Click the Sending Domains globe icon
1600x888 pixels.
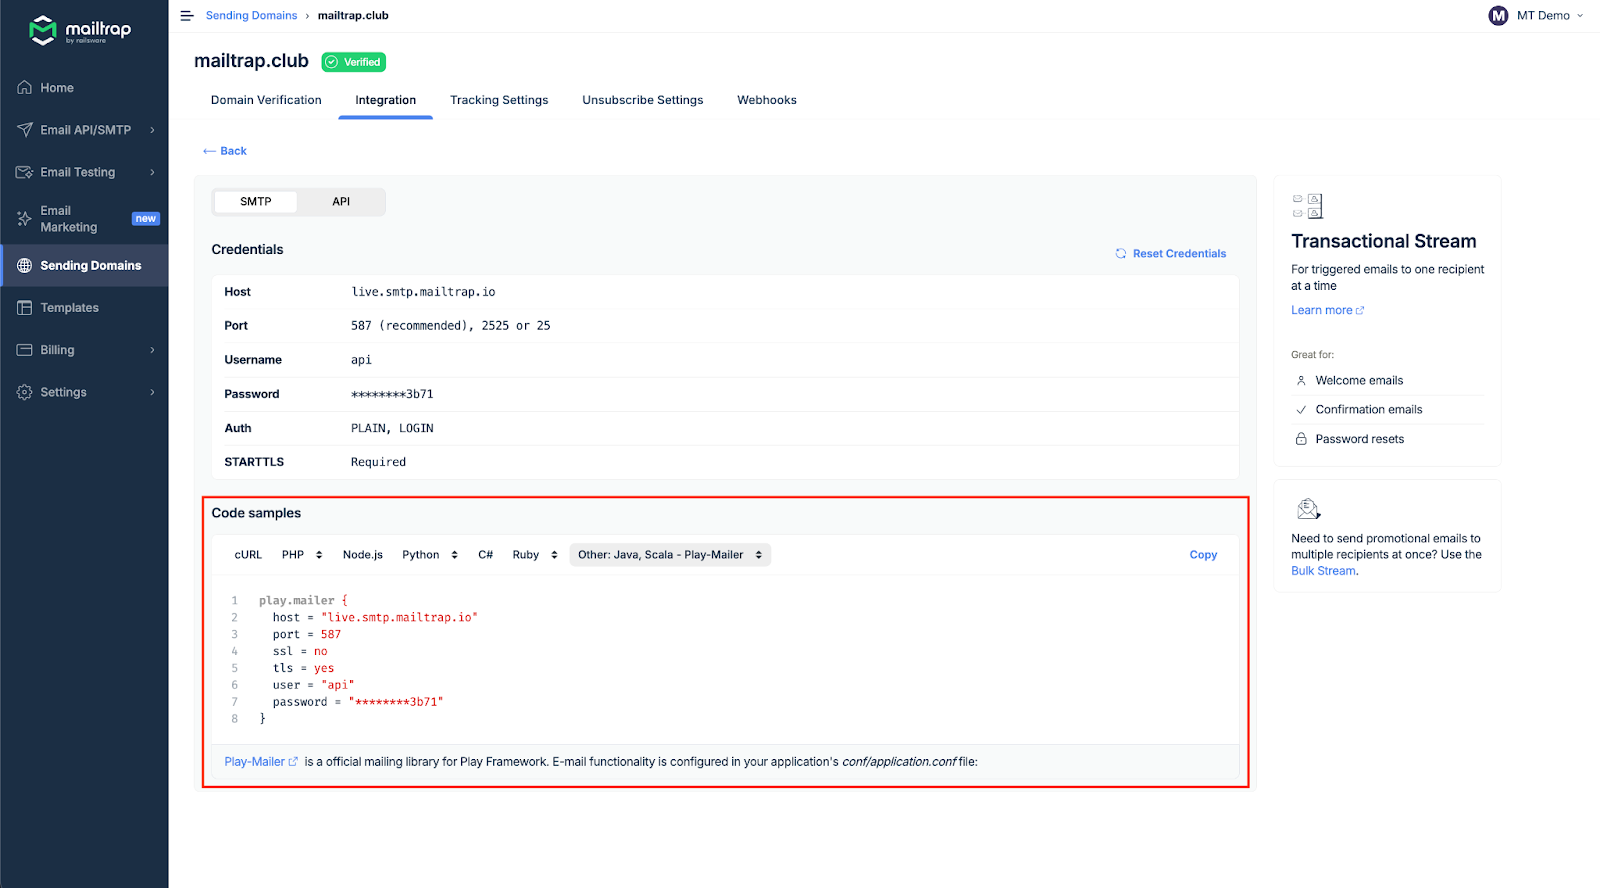coord(25,266)
